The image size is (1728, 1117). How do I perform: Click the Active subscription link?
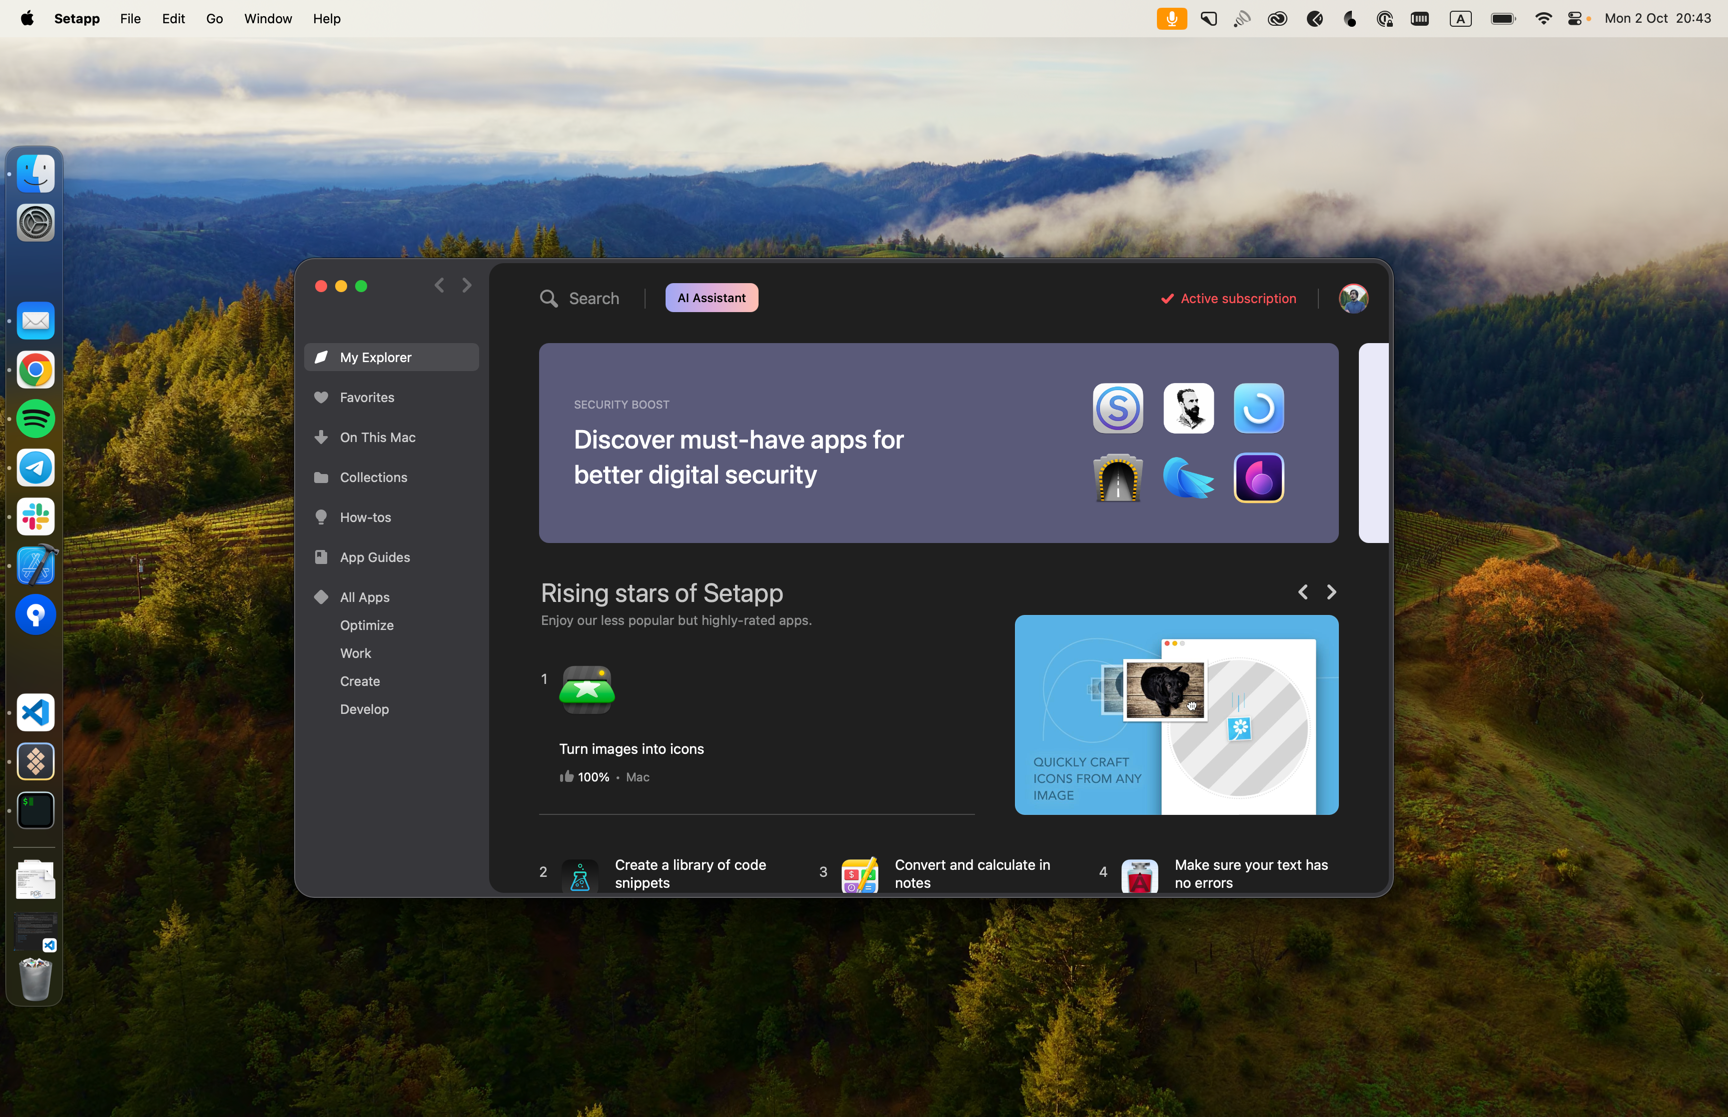pyautogui.click(x=1228, y=298)
